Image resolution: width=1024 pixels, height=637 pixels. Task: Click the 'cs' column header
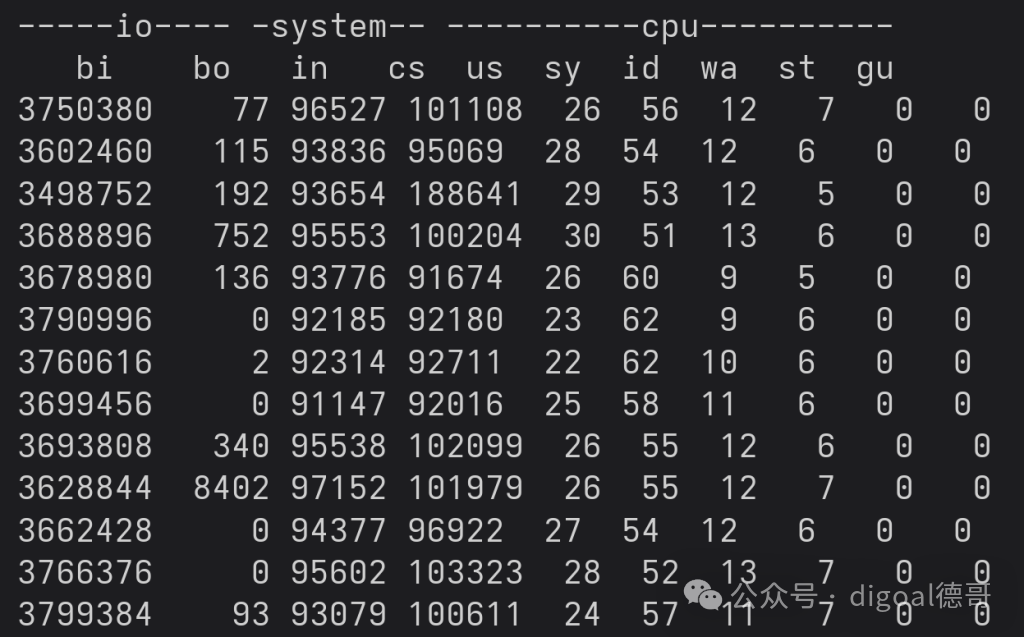(407, 69)
